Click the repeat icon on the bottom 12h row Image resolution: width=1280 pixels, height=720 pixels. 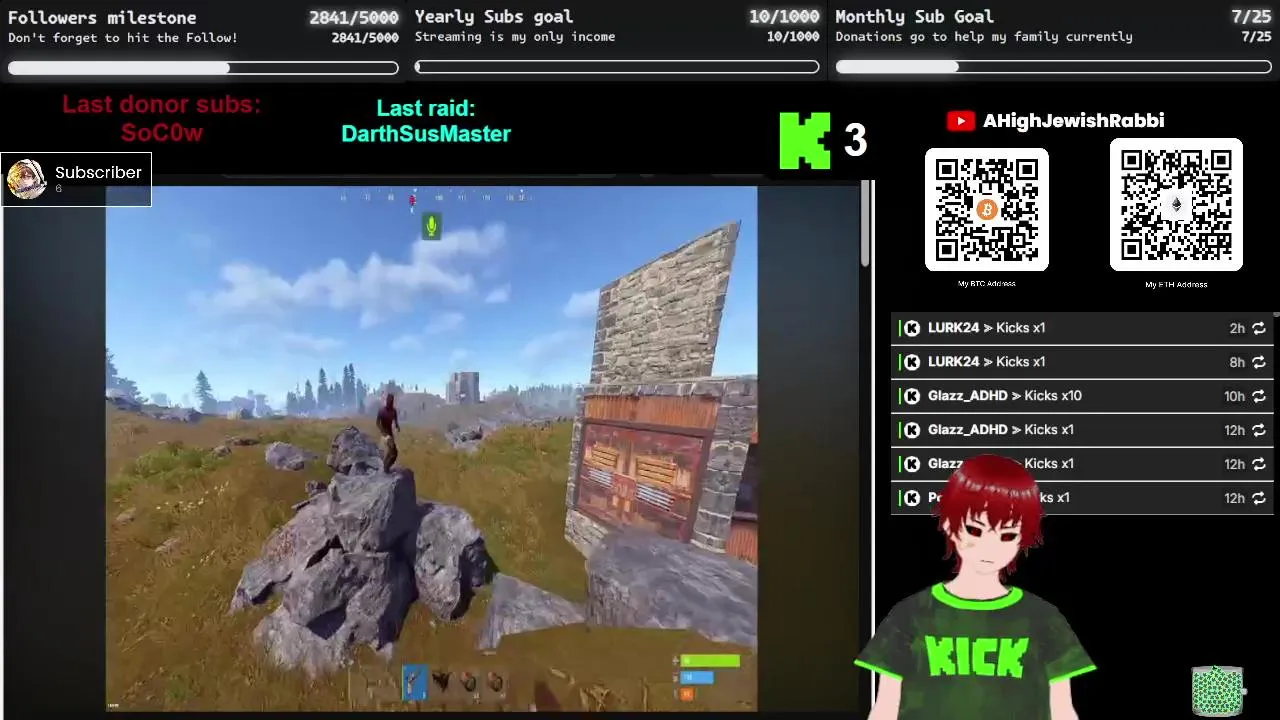tap(1259, 498)
